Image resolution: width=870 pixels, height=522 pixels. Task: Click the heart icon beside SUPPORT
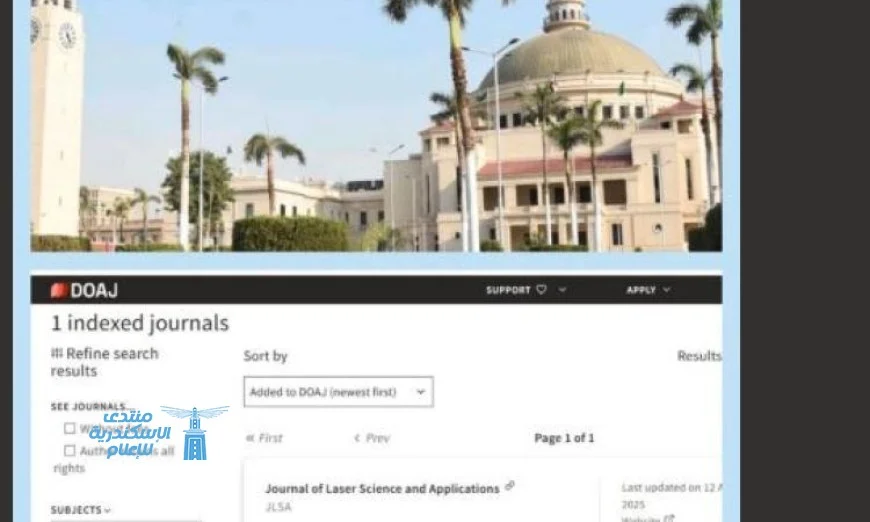pos(542,290)
